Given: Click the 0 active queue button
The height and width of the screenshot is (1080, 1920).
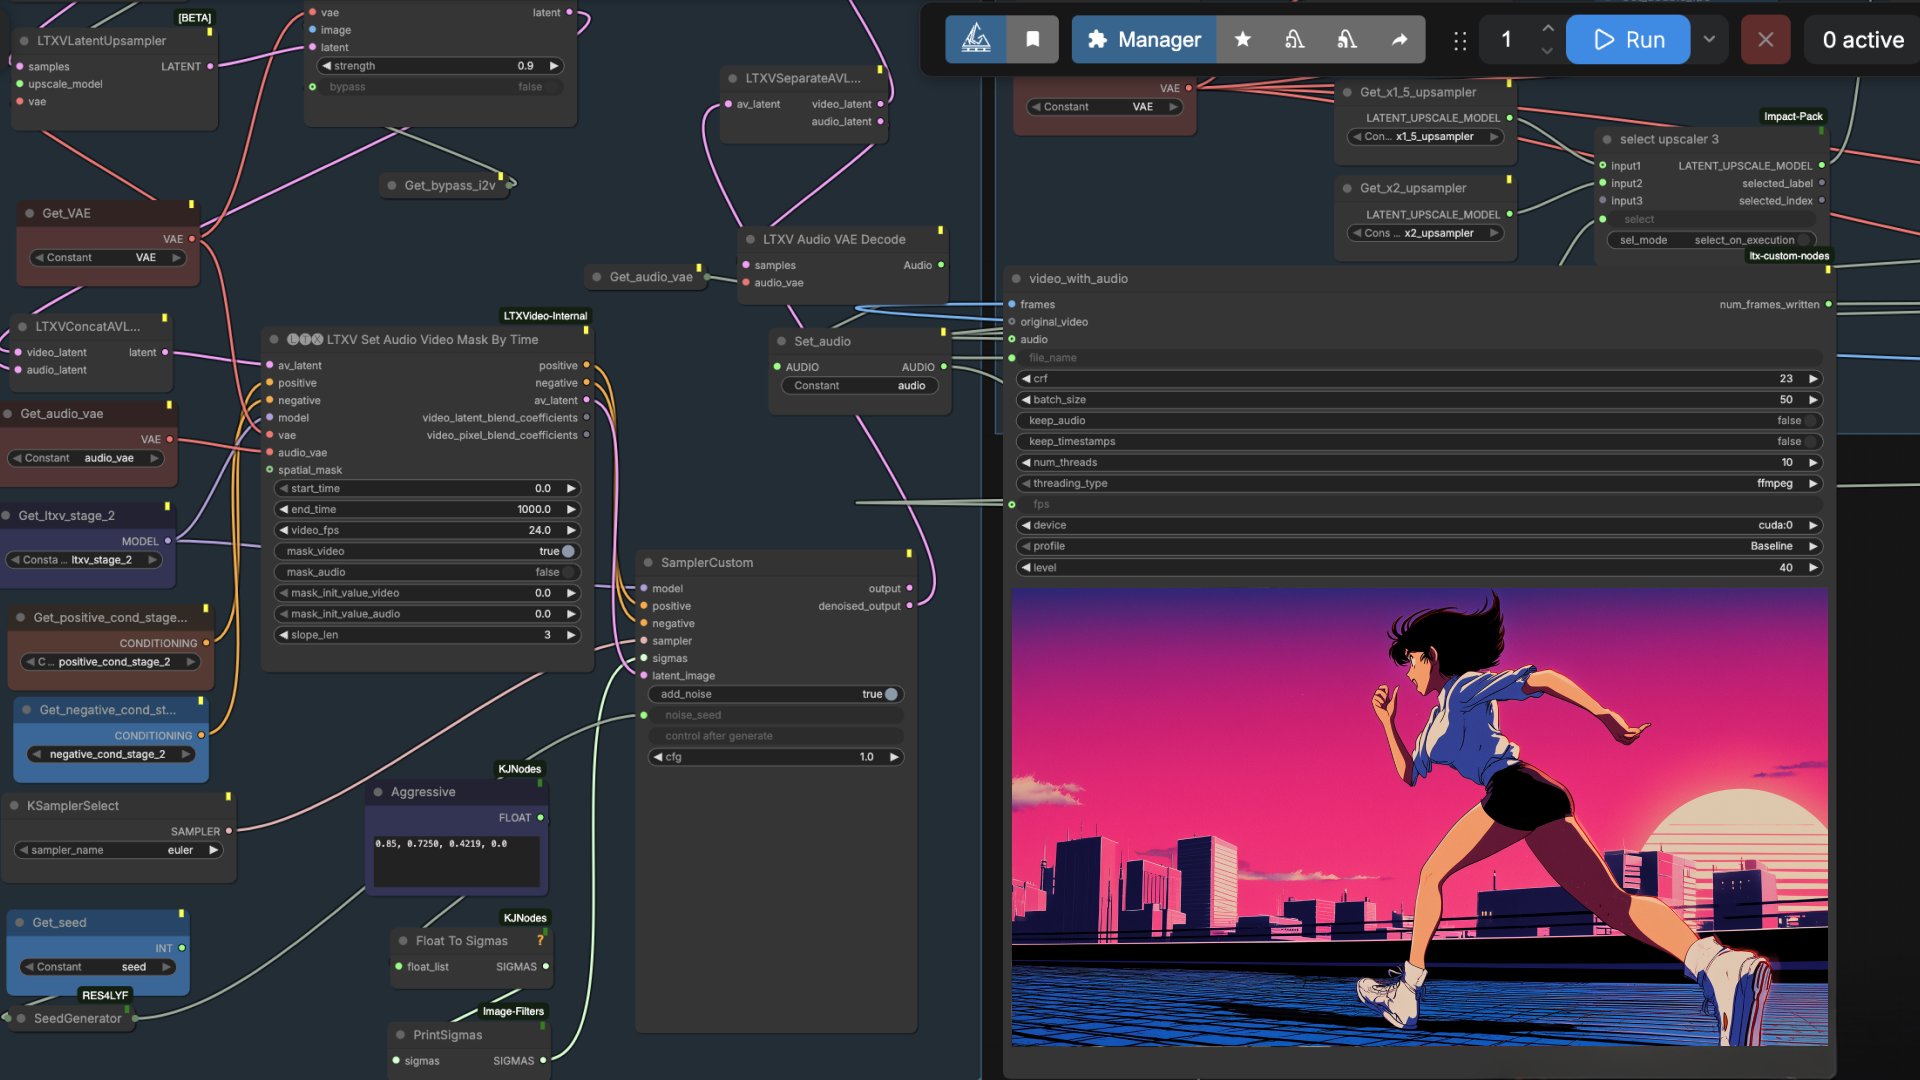Looking at the screenshot, I should [1863, 39].
